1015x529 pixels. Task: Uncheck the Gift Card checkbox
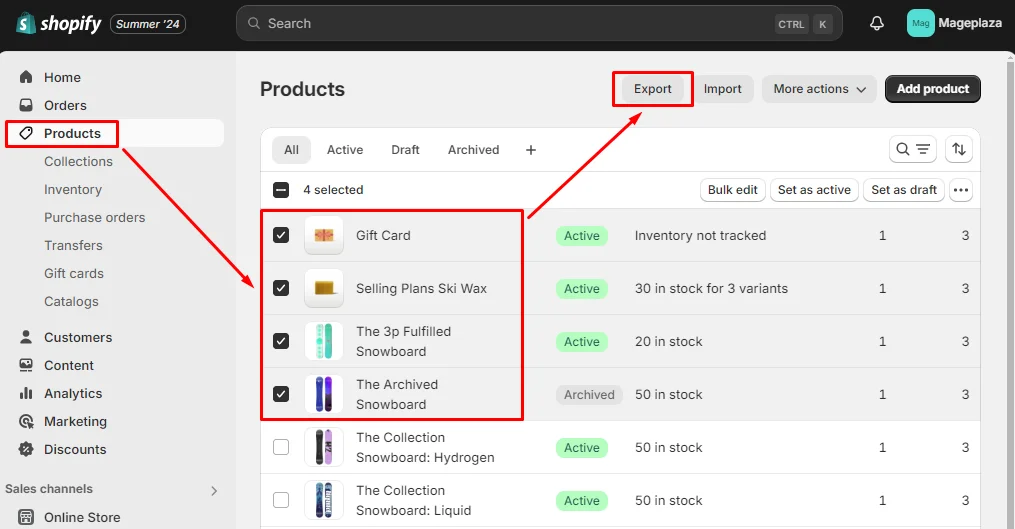click(281, 235)
